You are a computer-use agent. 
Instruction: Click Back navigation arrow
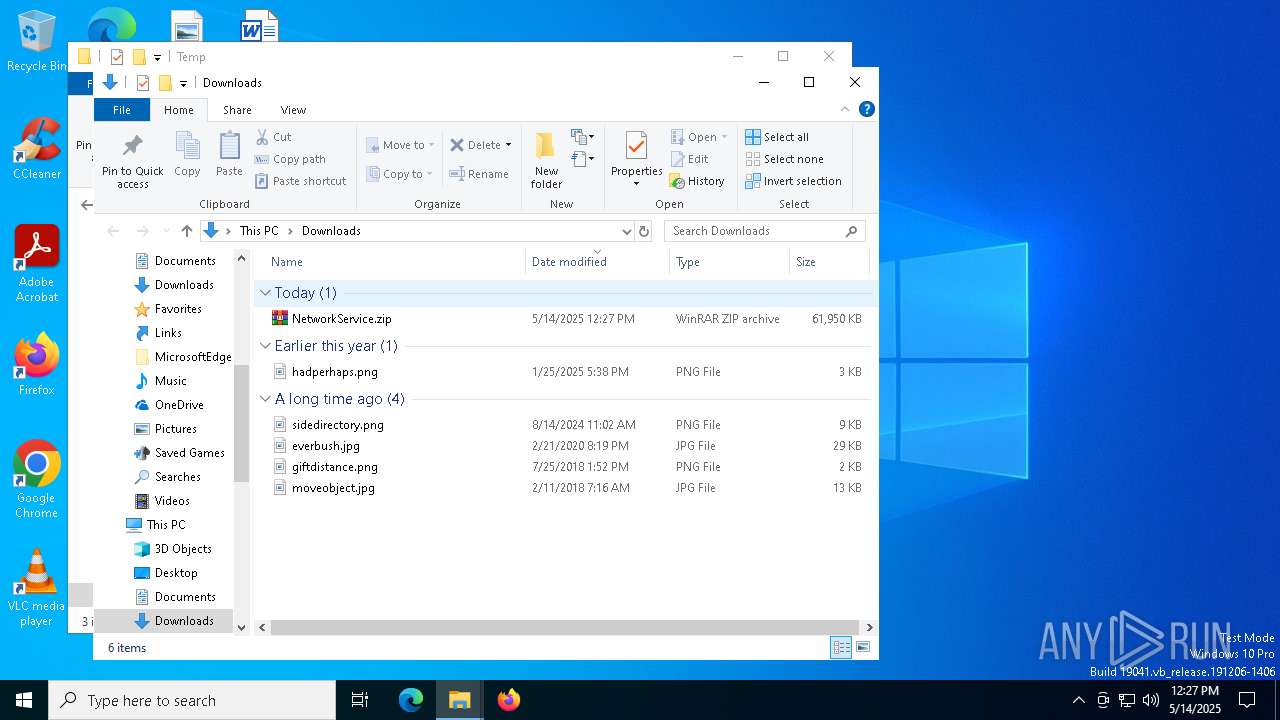pos(113,231)
